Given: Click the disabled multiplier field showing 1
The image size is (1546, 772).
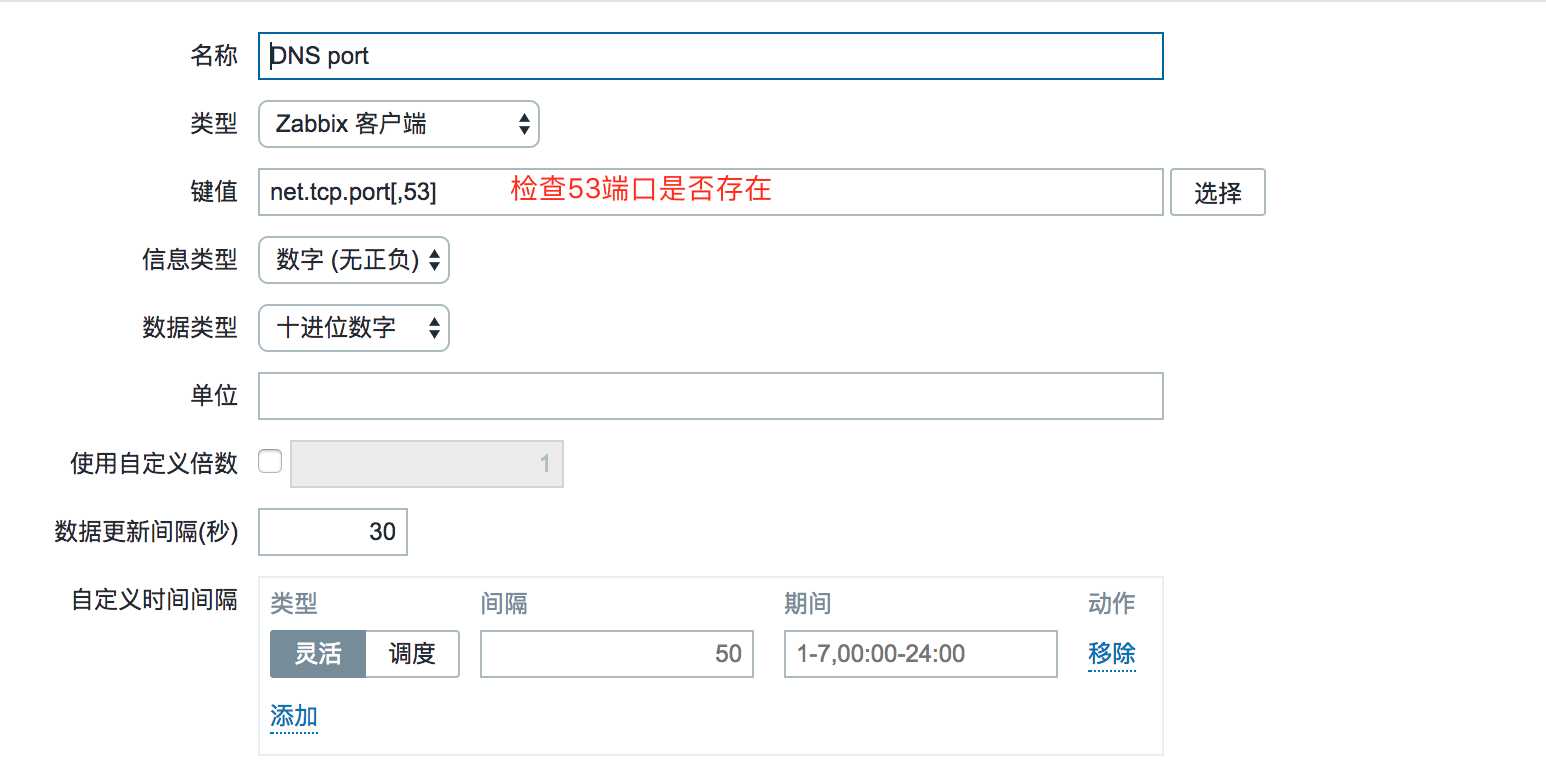Looking at the screenshot, I should [x=426, y=464].
